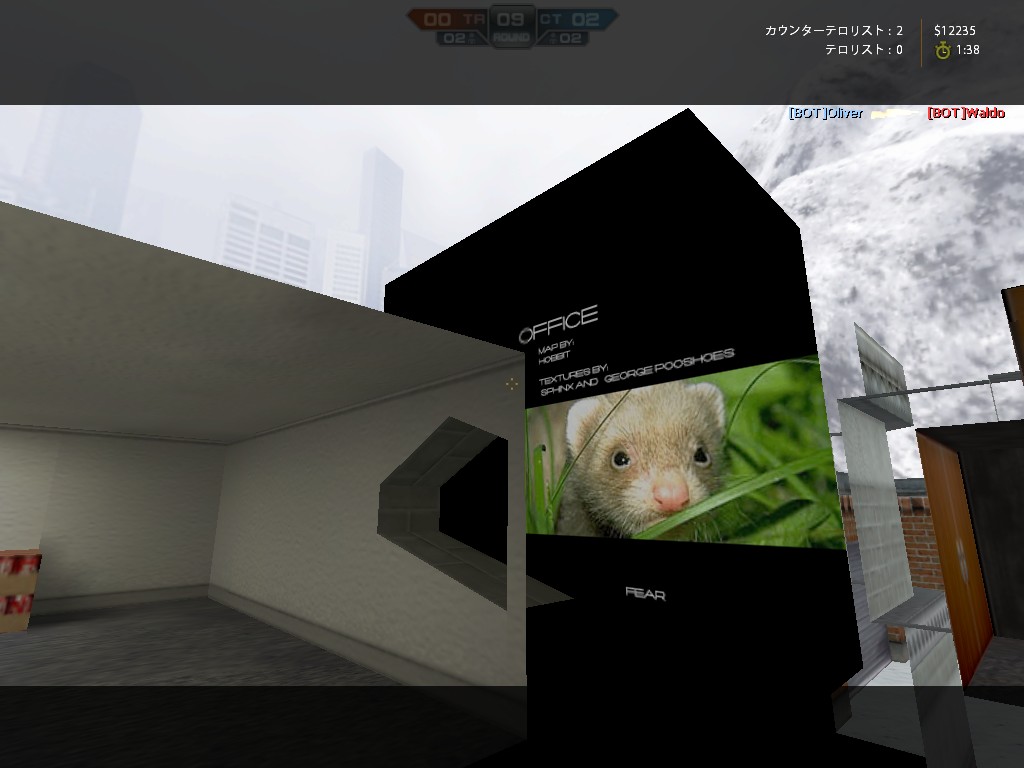This screenshot has width=1024, height=768.
Task: Click the CT alive players count 02
Action: 569,39
